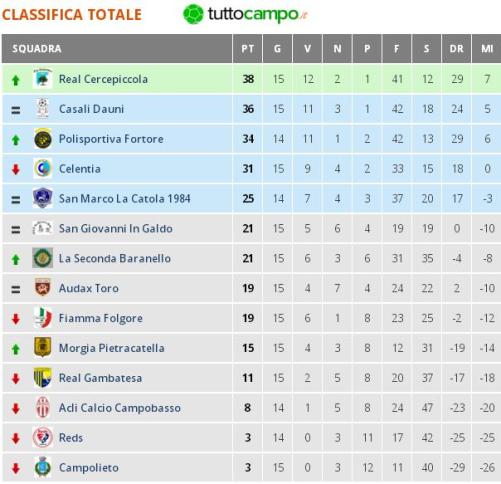The image size is (501, 484).
Task: Click the Real Cercepiccola team crest
Action: pyautogui.click(x=43, y=79)
